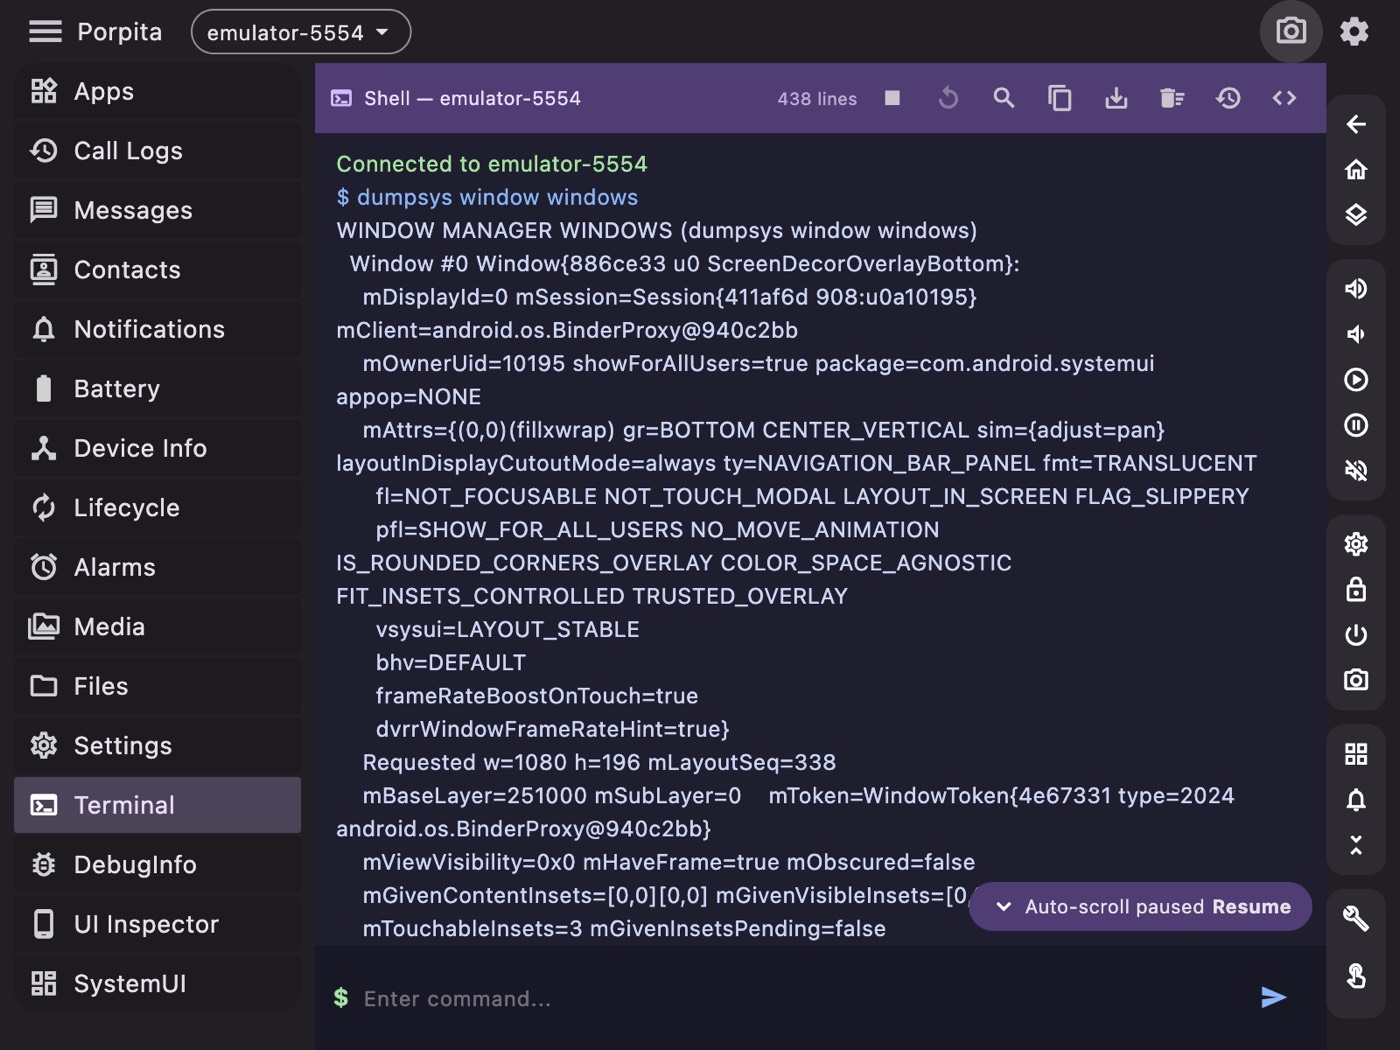Image resolution: width=1400 pixels, height=1050 pixels.
Task: Click the top screenshot camera button
Action: [x=1291, y=31]
